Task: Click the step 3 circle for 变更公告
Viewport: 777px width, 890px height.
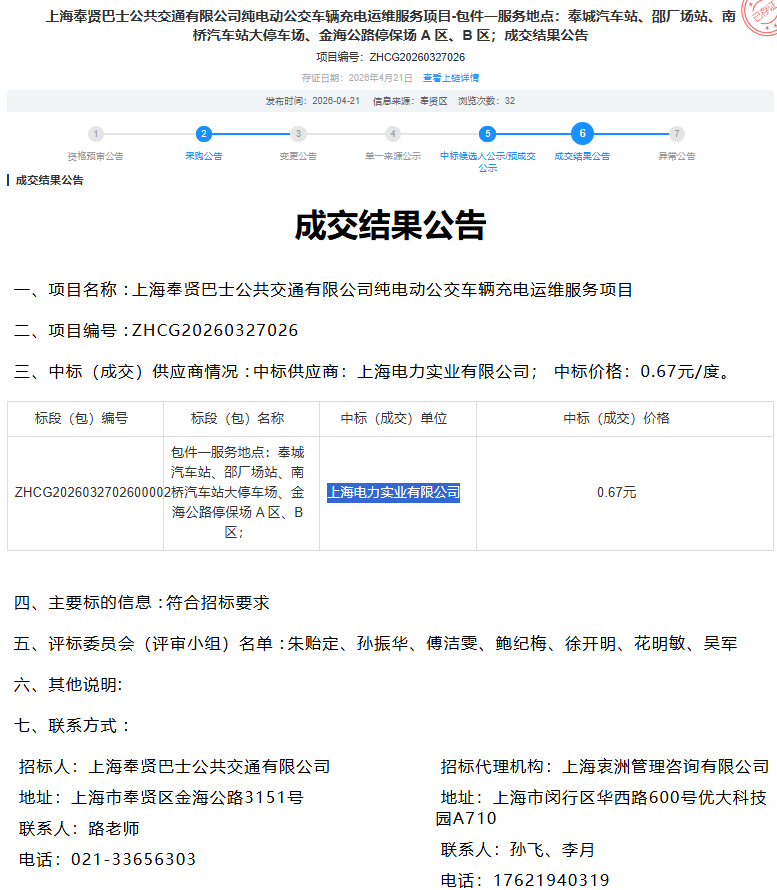Action: click(x=298, y=134)
